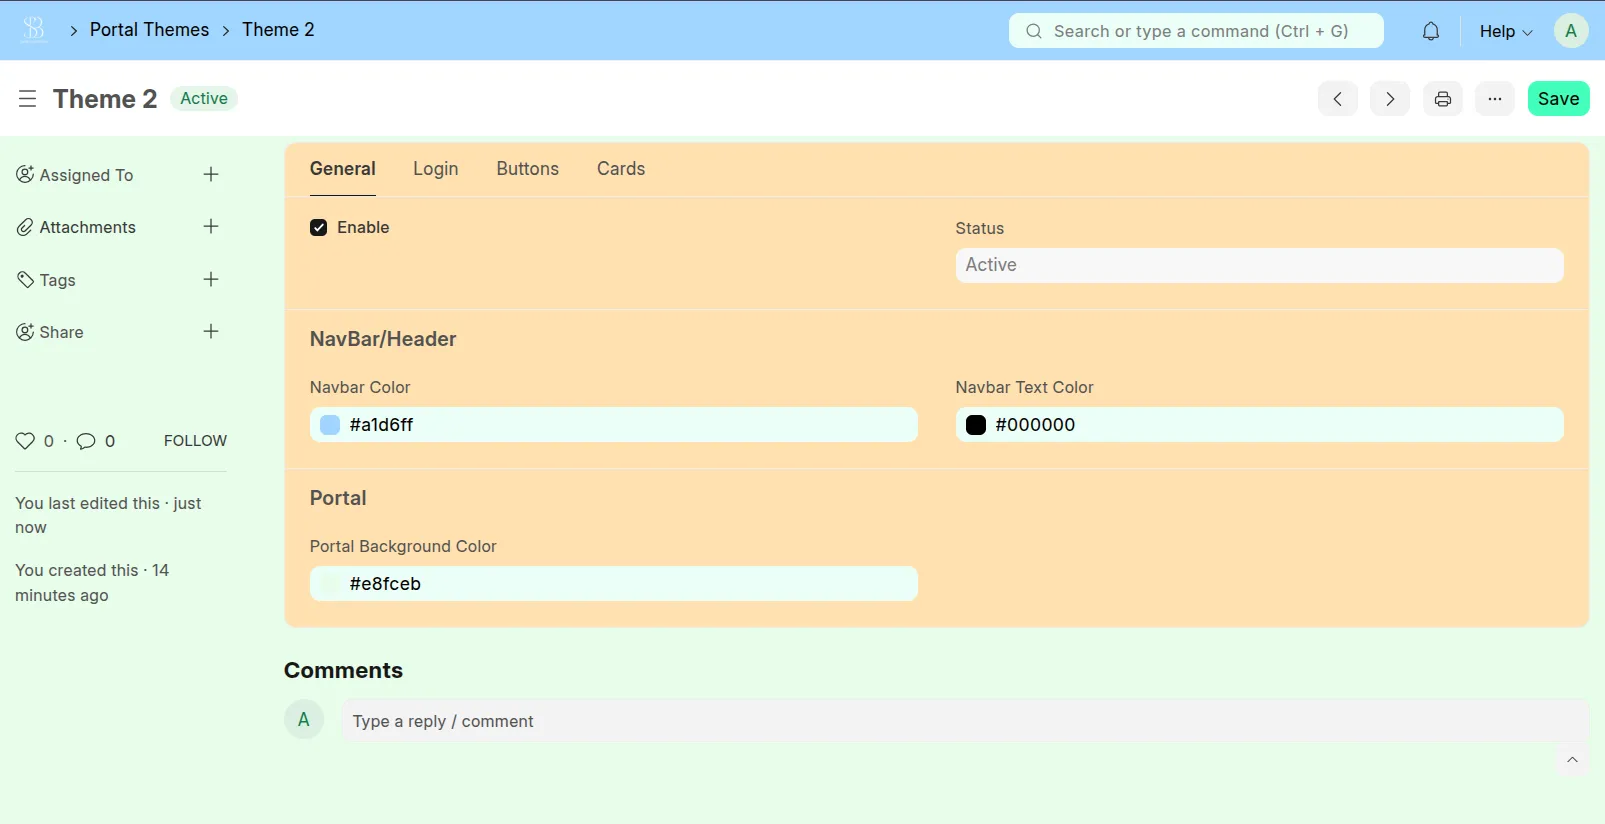Open the Help dropdown menu
Screen dimensions: 1605x824
tap(1505, 31)
